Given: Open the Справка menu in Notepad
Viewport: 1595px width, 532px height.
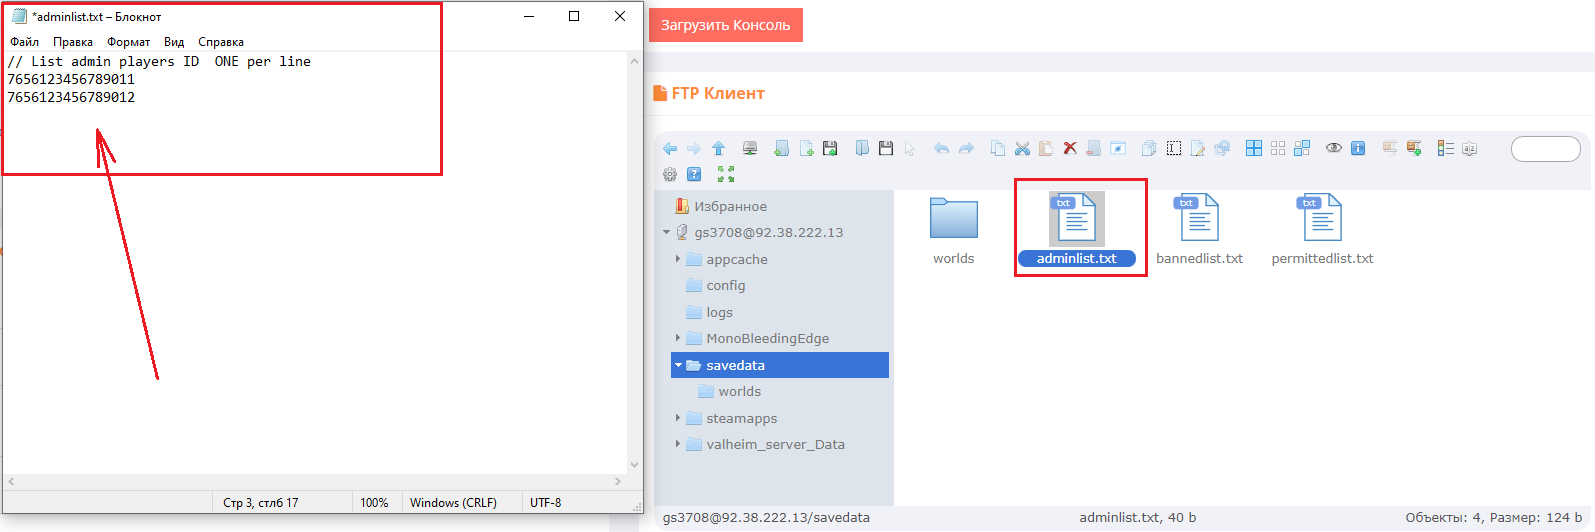Looking at the screenshot, I should tap(221, 42).
